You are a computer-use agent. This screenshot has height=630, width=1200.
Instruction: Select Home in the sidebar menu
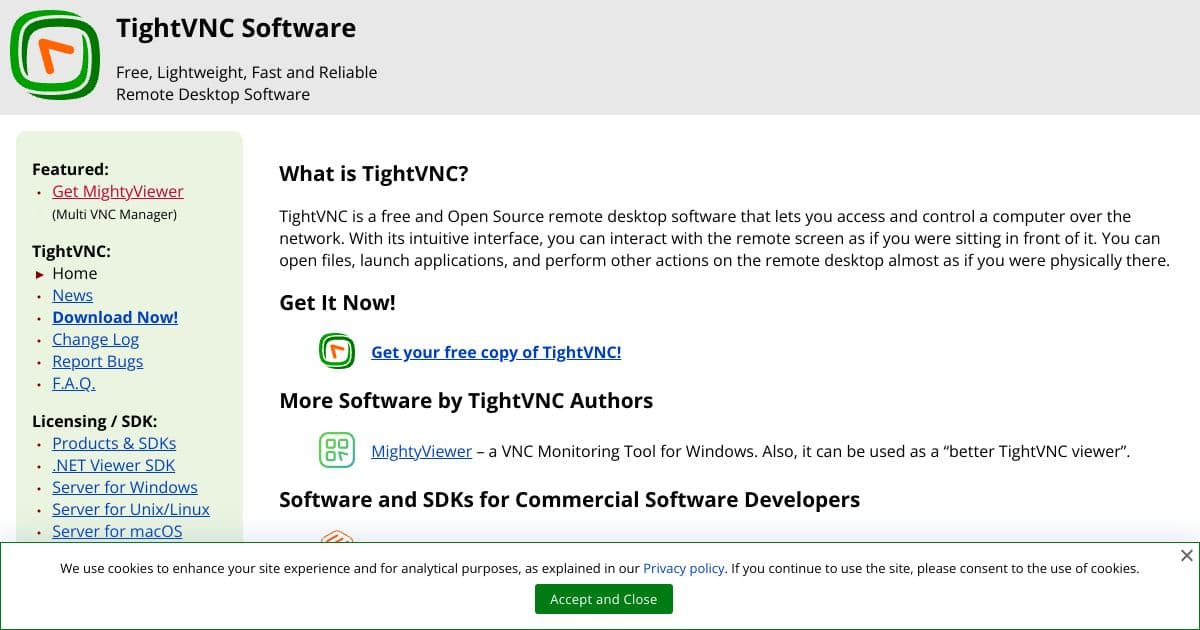74,273
